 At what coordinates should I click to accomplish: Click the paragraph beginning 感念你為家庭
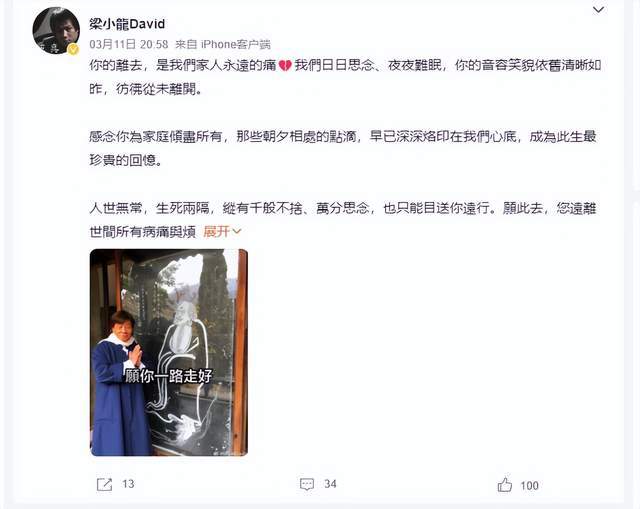tap(343, 148)
